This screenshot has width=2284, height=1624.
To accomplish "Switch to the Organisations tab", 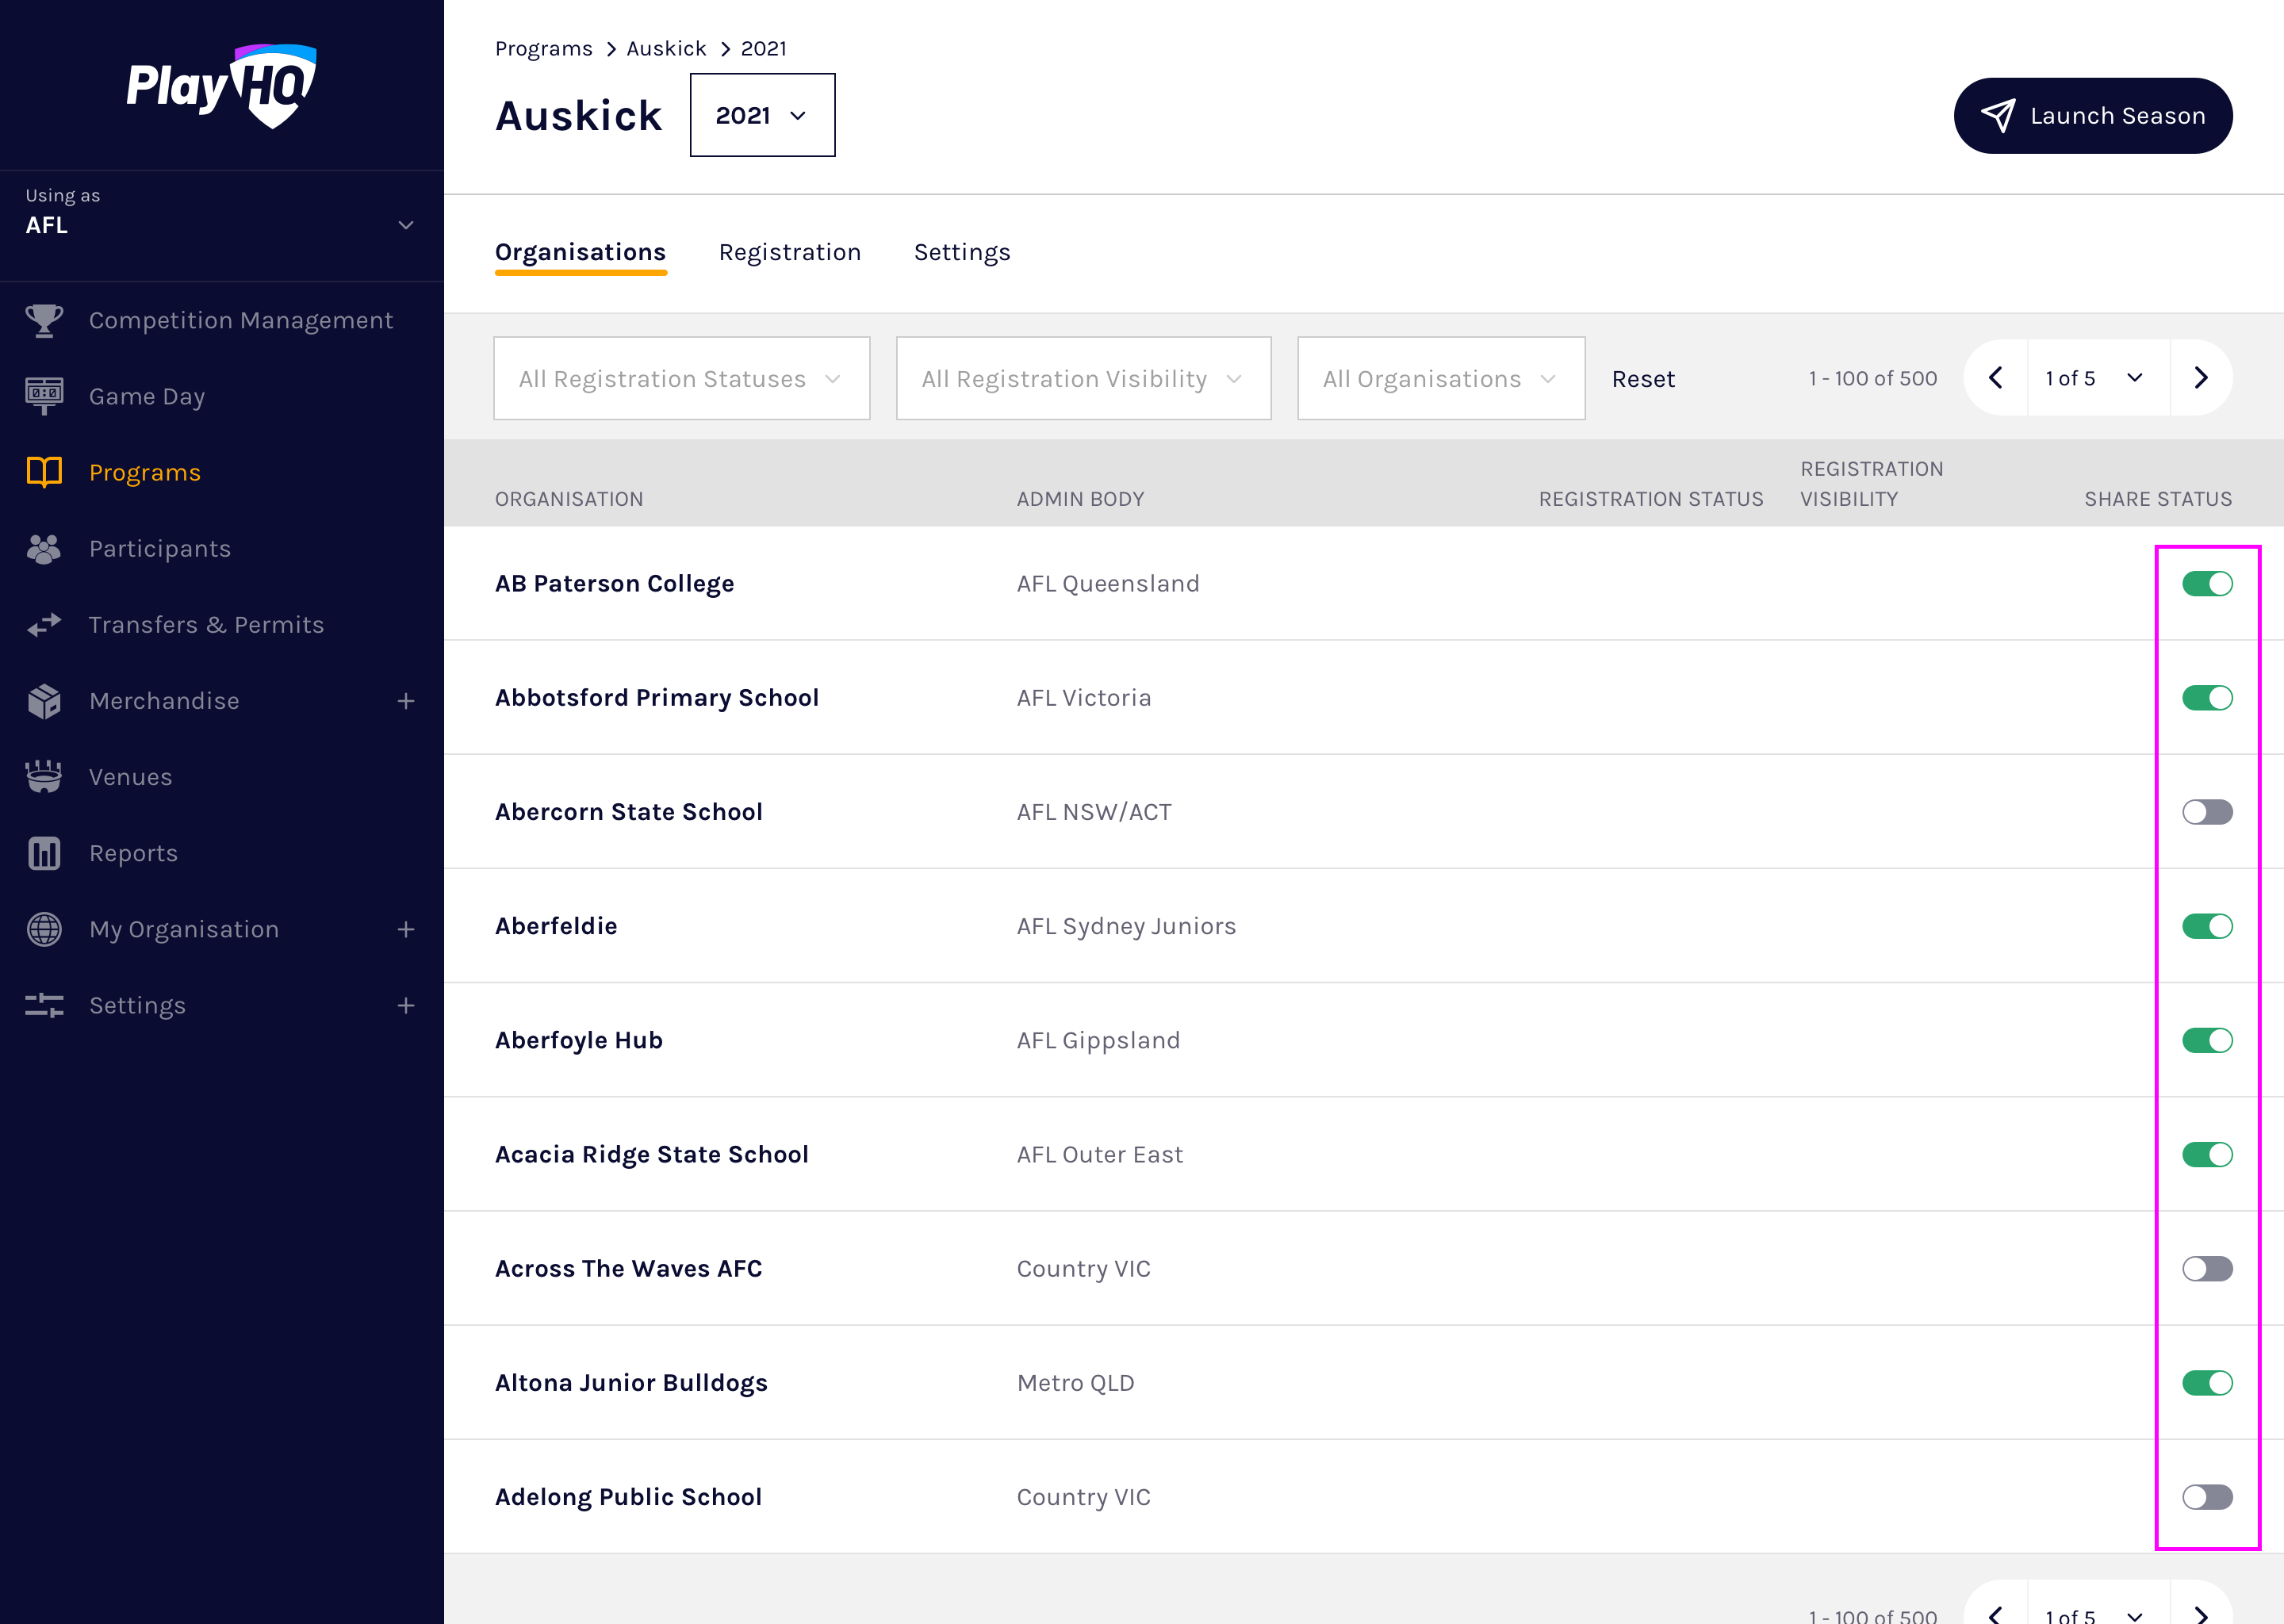I will pos(580,253).
